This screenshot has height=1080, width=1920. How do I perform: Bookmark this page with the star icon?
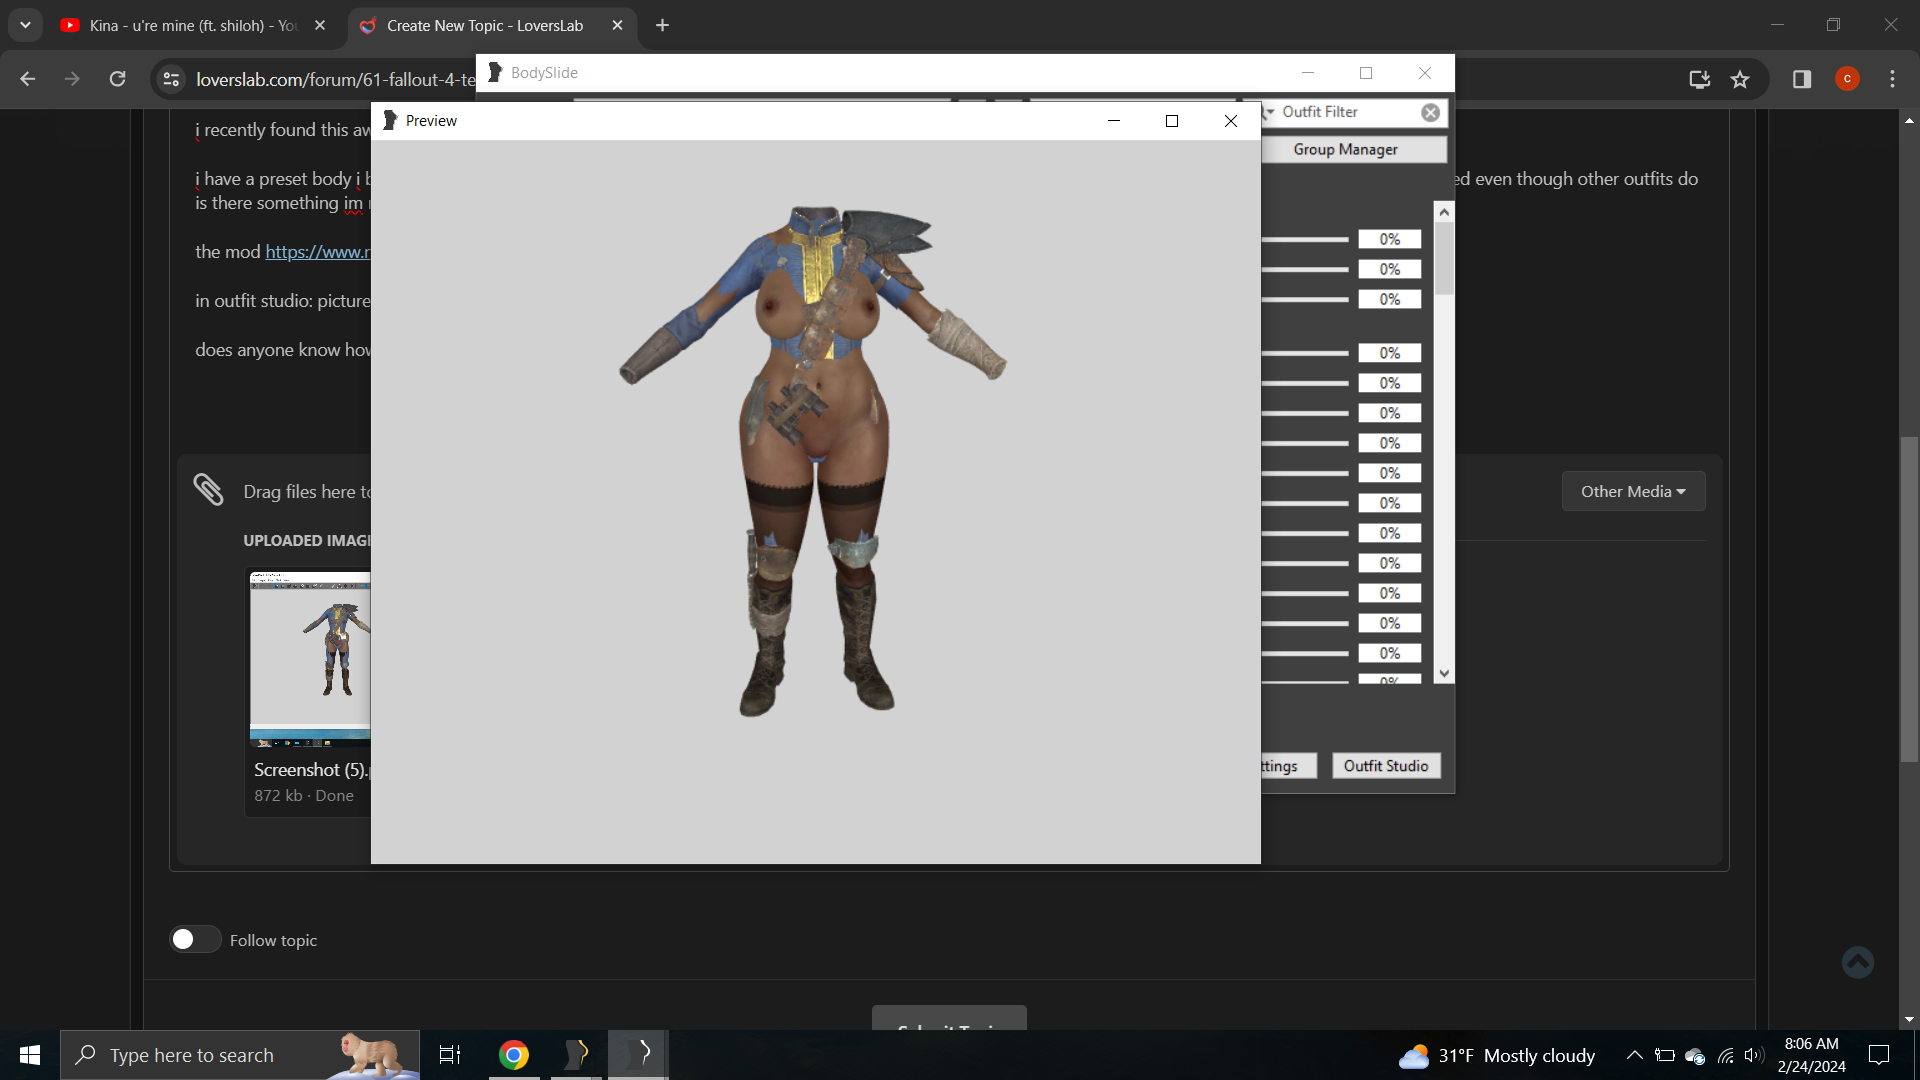pyautogui.click(x=1740, y=79)
